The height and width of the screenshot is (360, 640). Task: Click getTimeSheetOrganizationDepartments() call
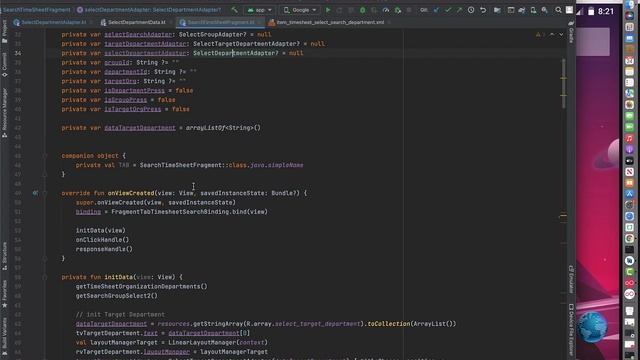(x=141, y=287)
